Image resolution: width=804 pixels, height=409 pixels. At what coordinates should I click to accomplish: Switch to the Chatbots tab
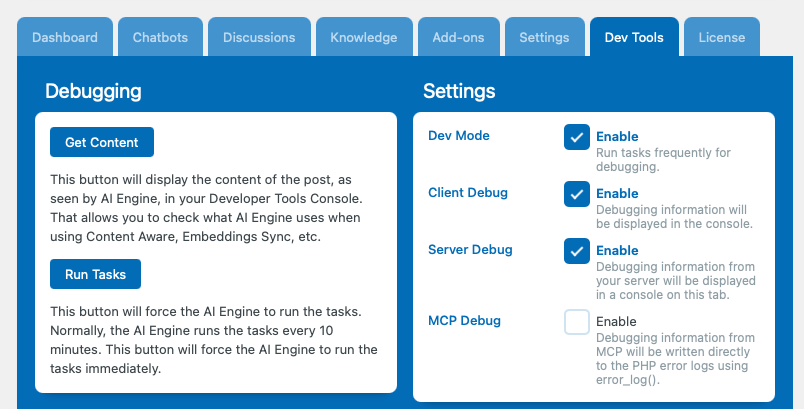point(160,37)
